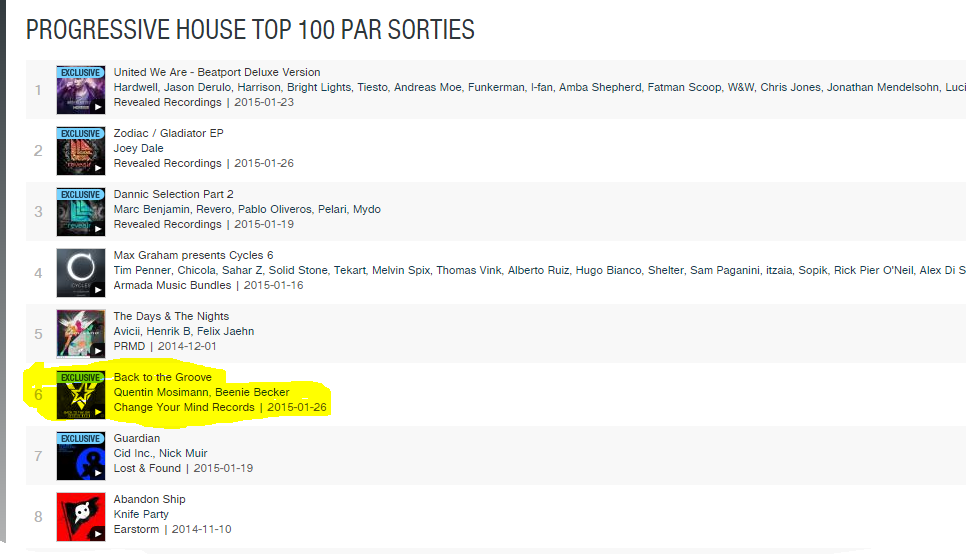Image resolution: width=978 pixels, height=554 pixels.
Task: Click the Abandon Ship cover artwork
Action: coord(81,517)
